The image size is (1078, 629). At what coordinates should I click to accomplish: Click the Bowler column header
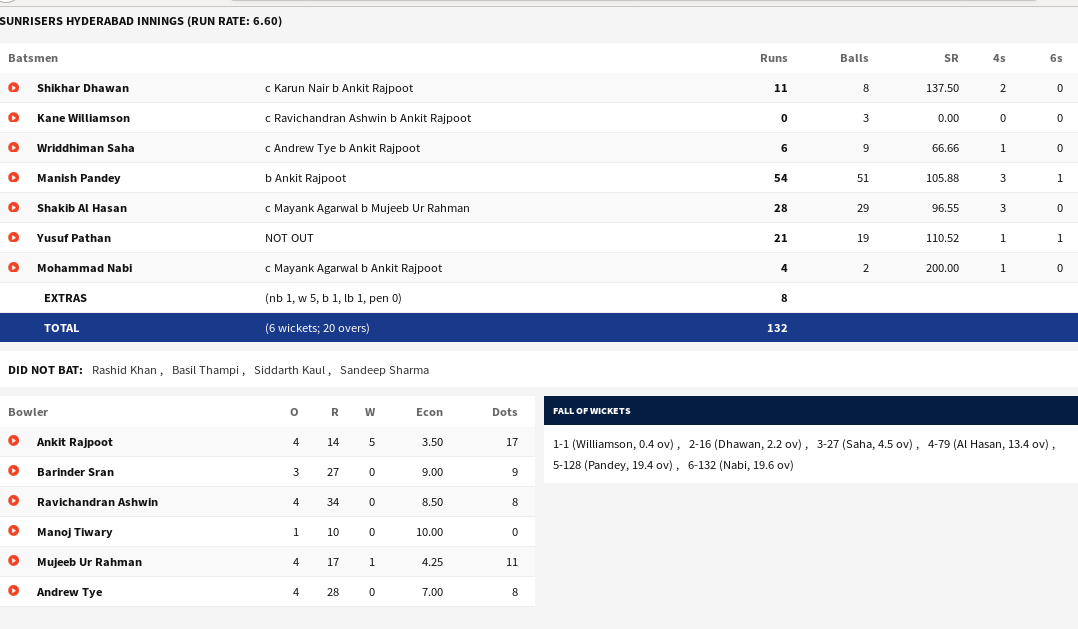point(28,412)
